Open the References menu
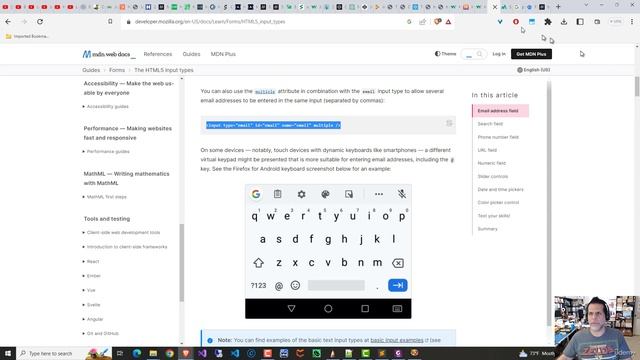 pos(158,54)
